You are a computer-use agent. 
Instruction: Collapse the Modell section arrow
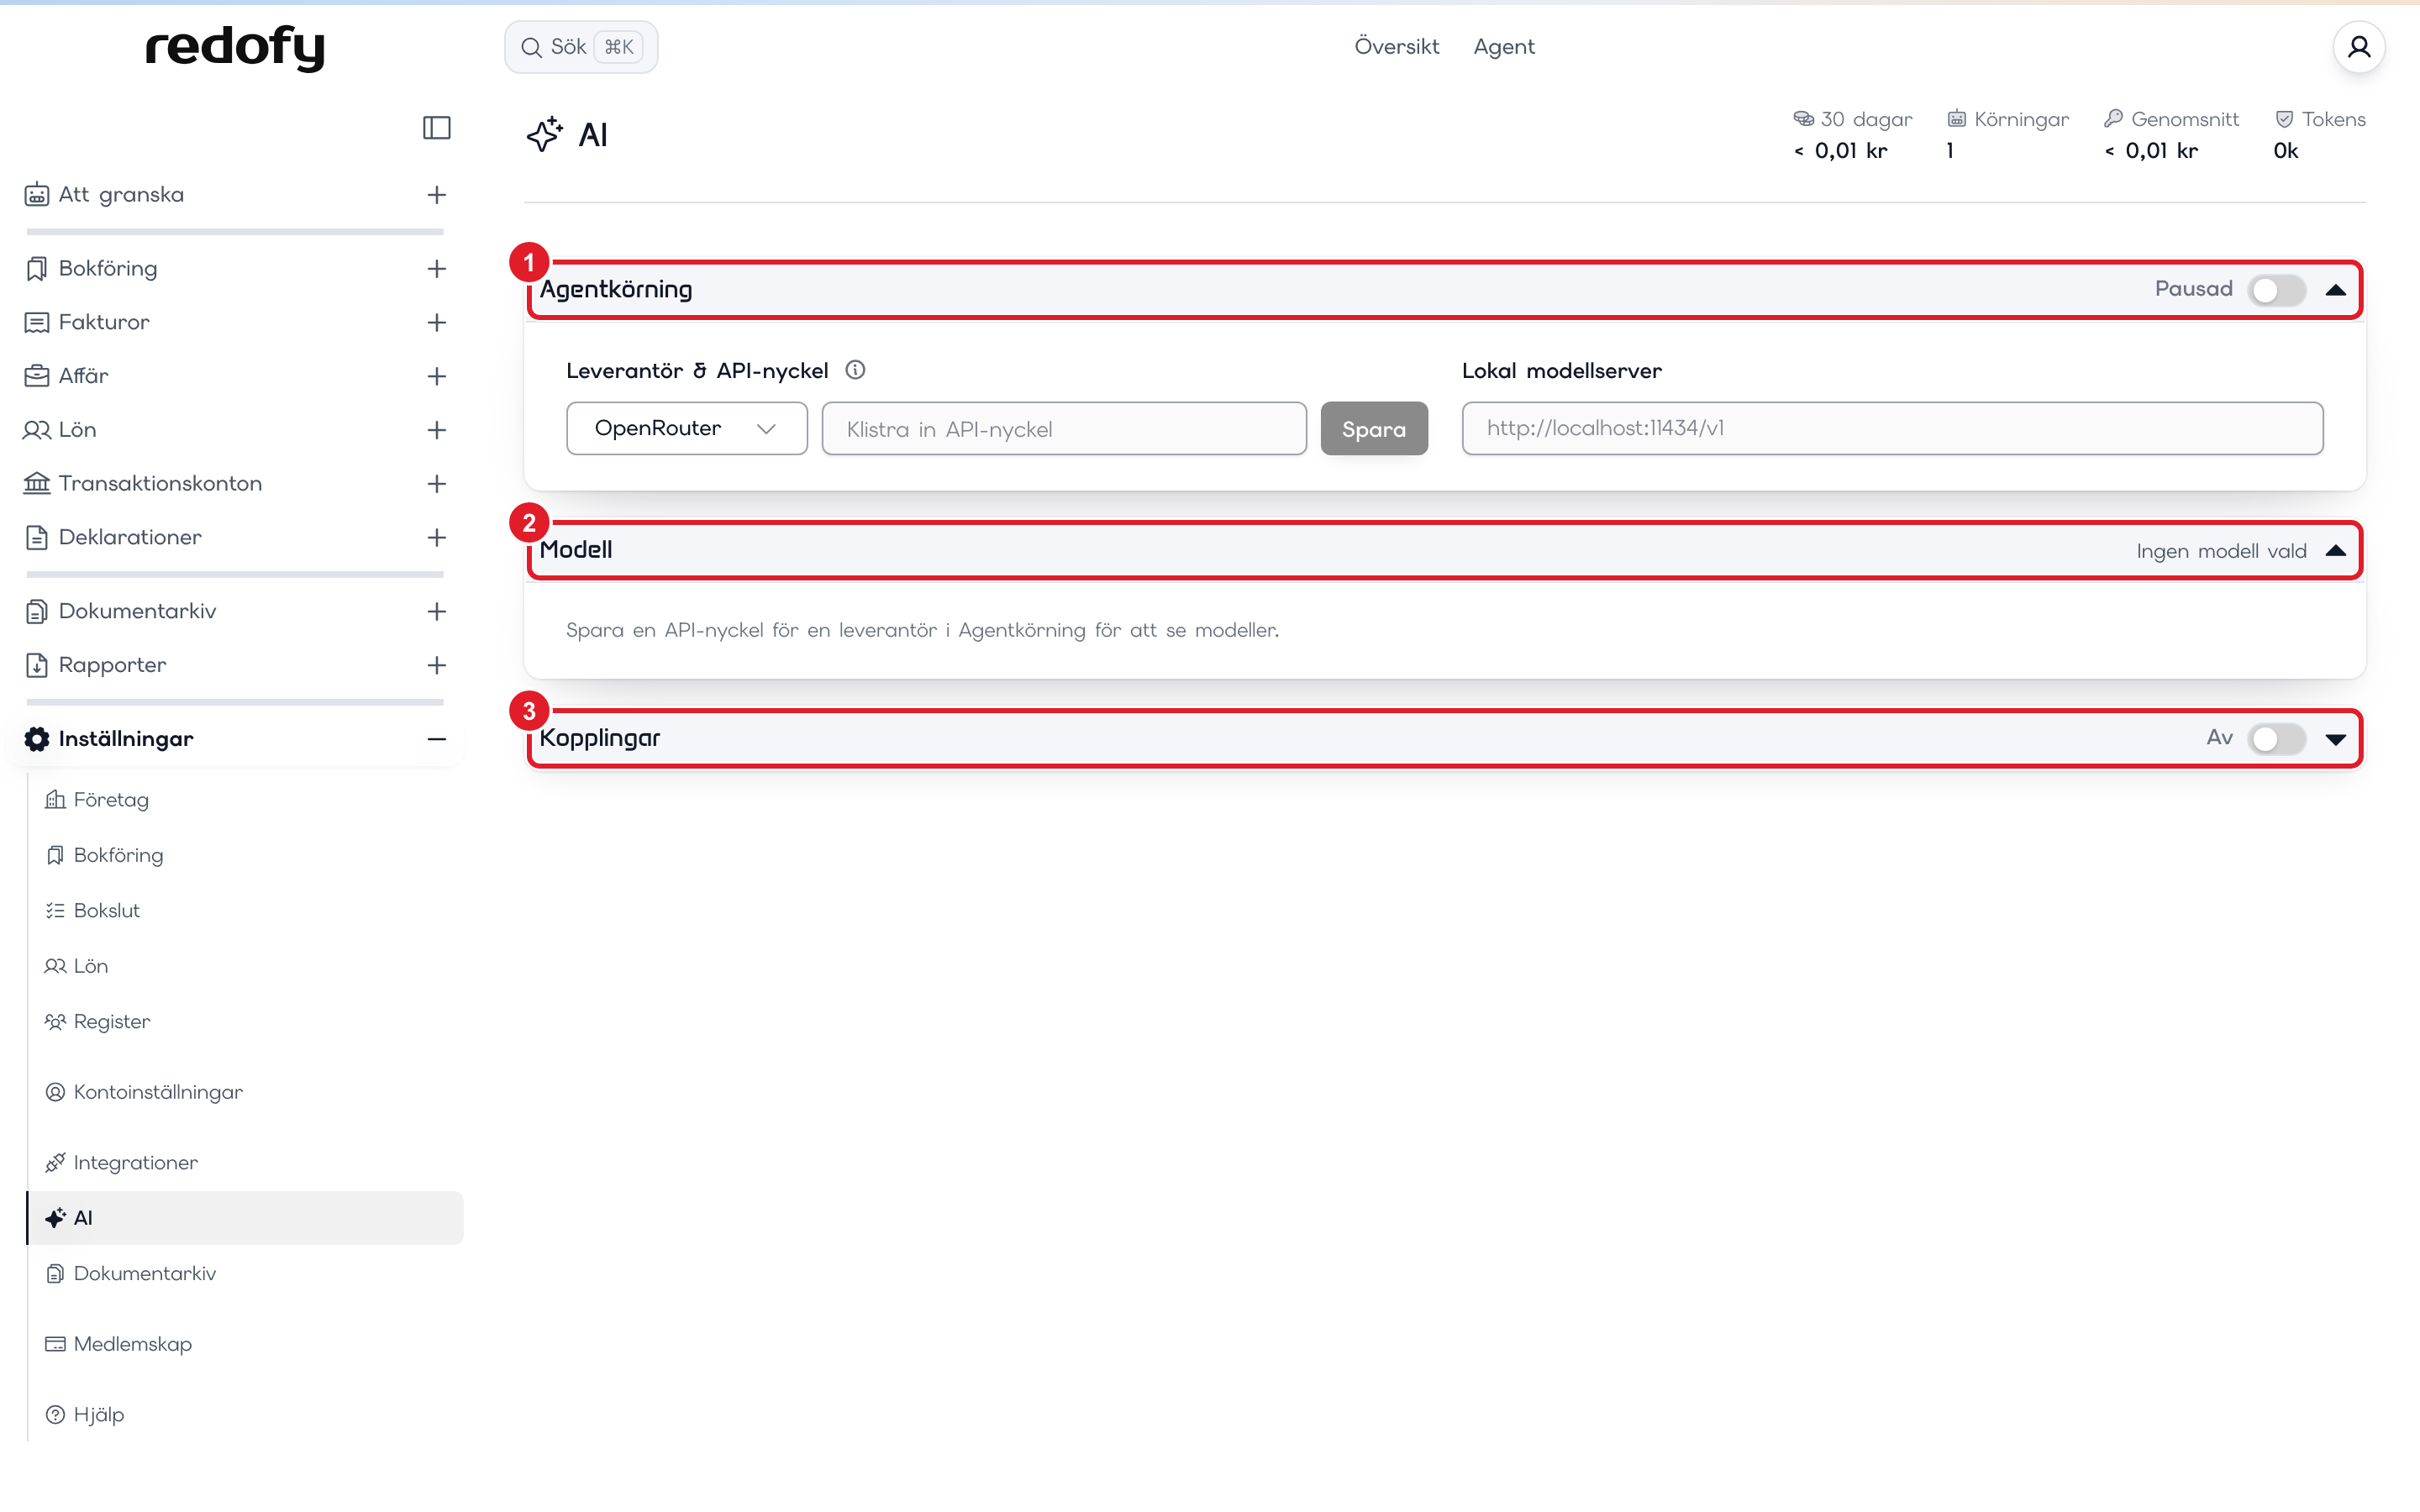(x=2336, y=551)
